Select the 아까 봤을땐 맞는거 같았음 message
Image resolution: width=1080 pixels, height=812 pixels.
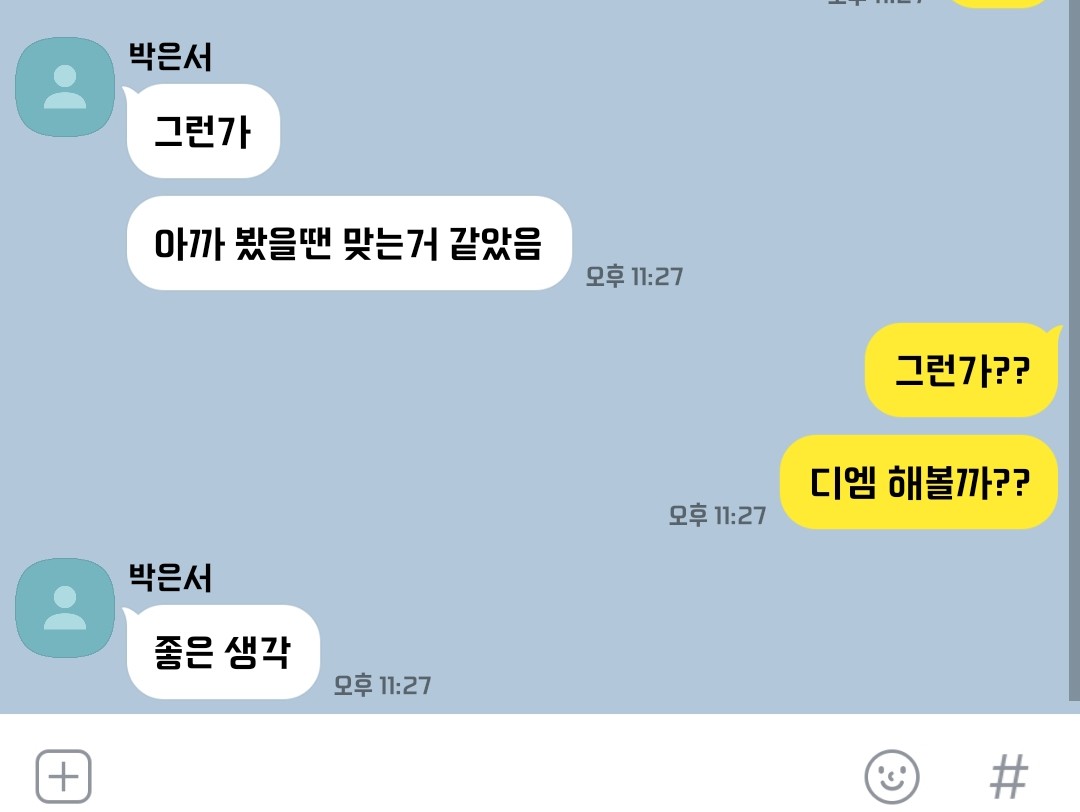pos(349,243)
